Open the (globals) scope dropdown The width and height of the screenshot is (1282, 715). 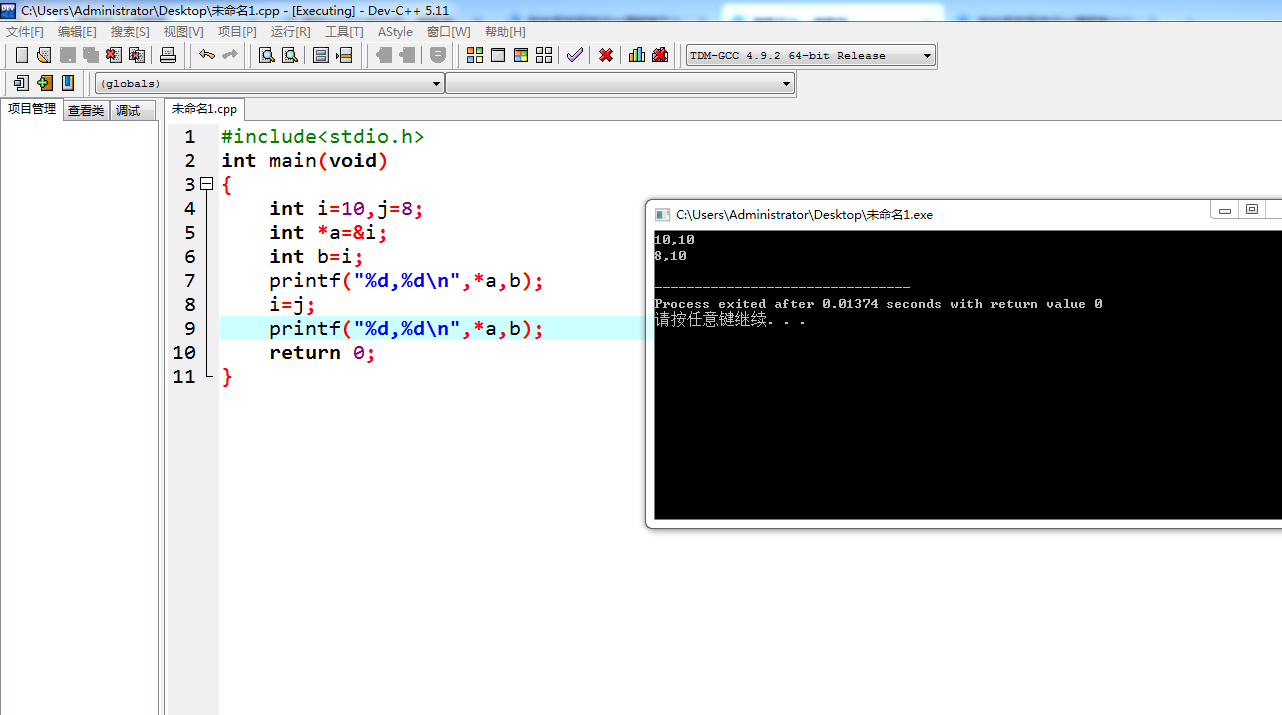tap(269, 84)
